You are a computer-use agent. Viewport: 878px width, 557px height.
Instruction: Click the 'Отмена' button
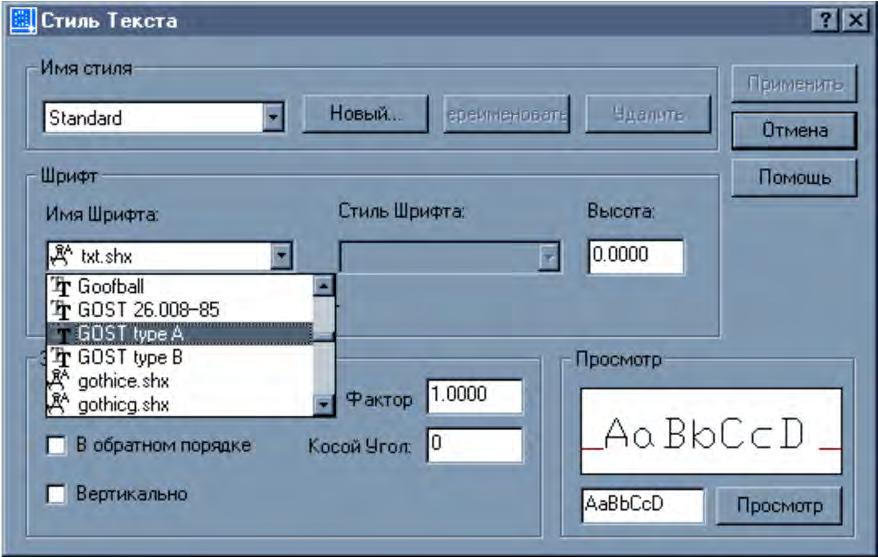794,130
